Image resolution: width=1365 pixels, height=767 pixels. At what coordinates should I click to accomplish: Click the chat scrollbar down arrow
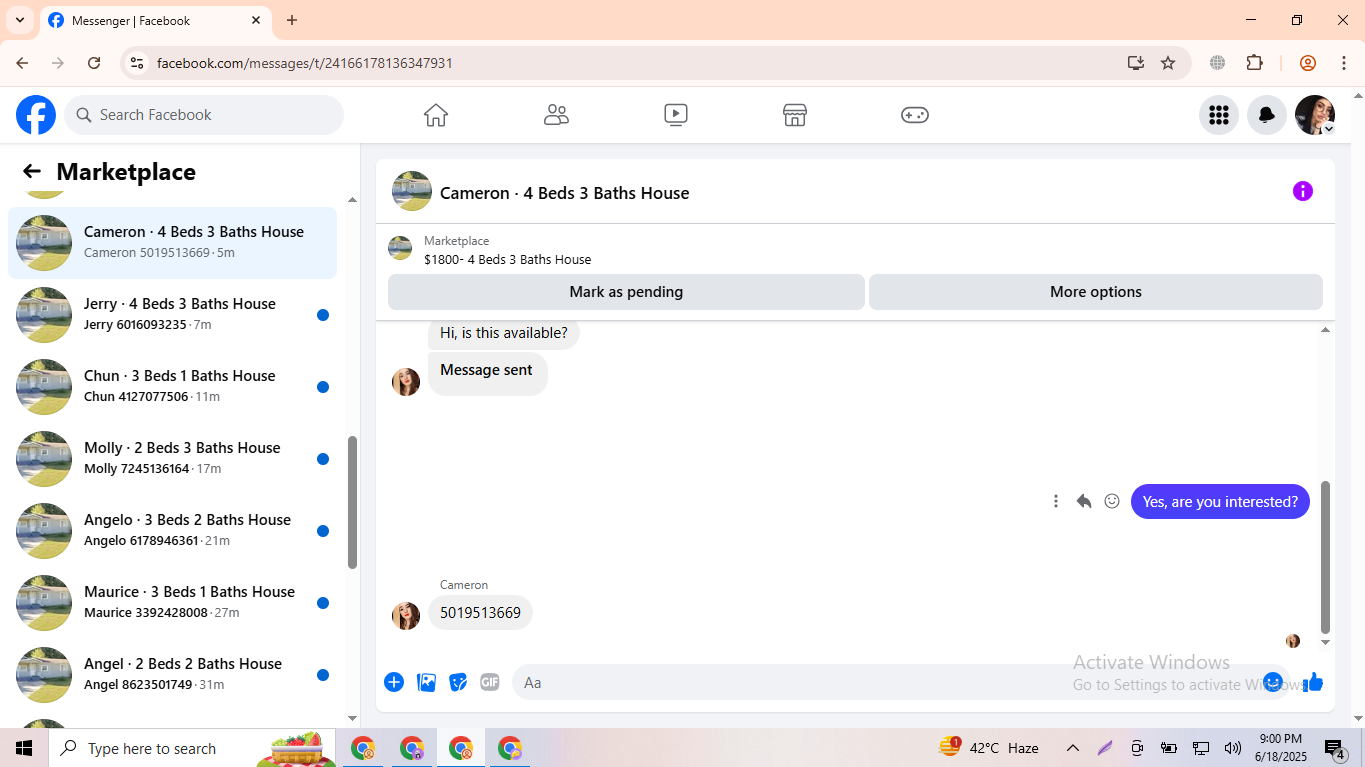pos(1326,642)
